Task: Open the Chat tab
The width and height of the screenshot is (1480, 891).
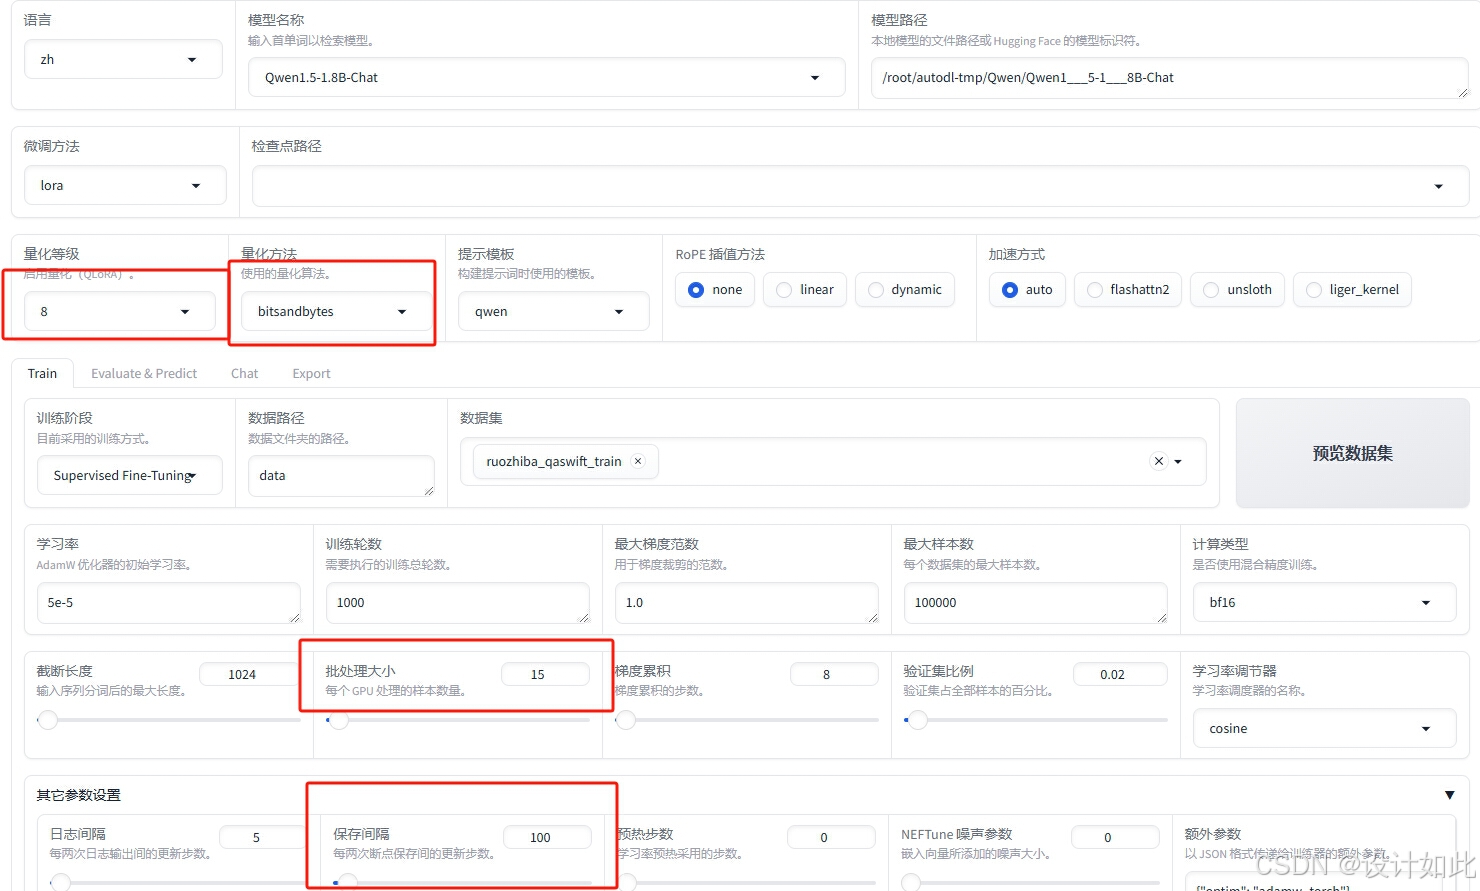Action: point(244,373)
